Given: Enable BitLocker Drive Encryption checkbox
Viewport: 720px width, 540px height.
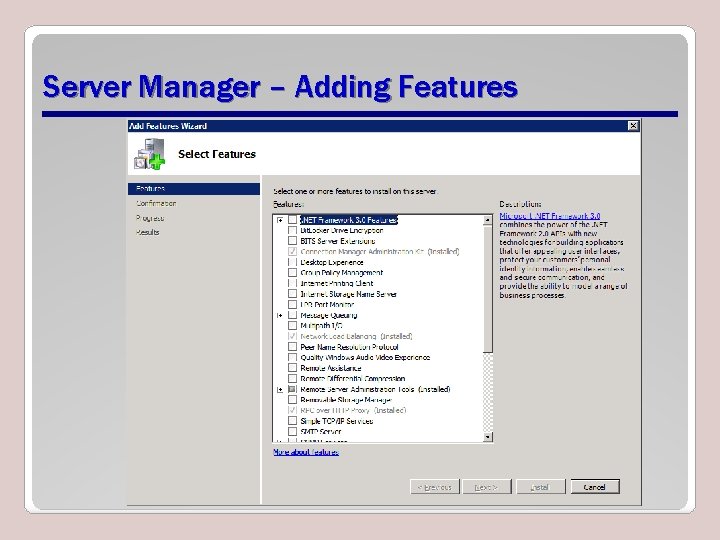Looking at the screenshot, I should coord(292,231).
